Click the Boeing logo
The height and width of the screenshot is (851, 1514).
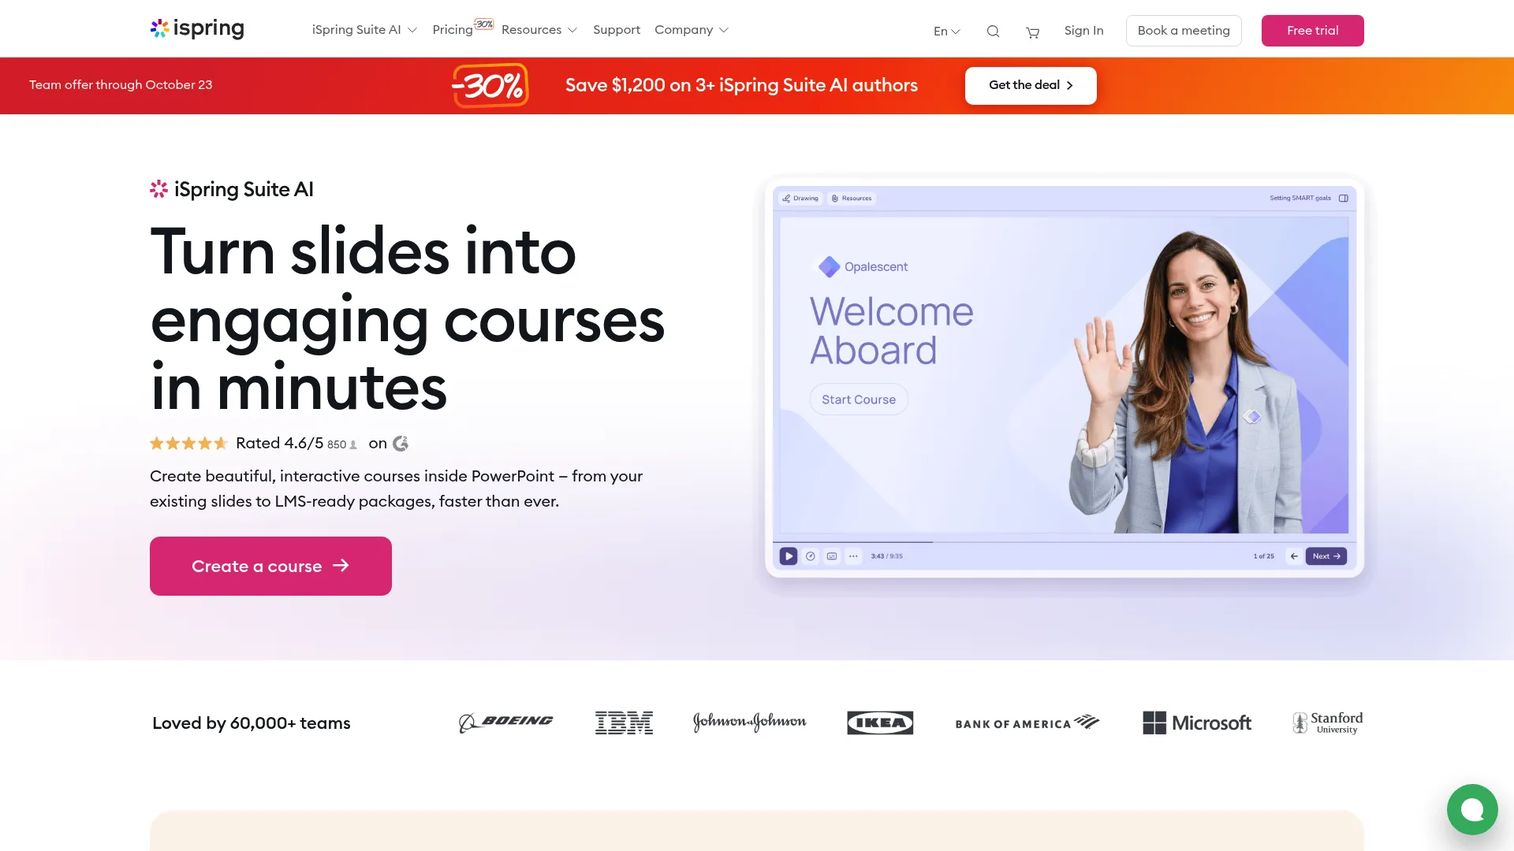tap(506, 722)
